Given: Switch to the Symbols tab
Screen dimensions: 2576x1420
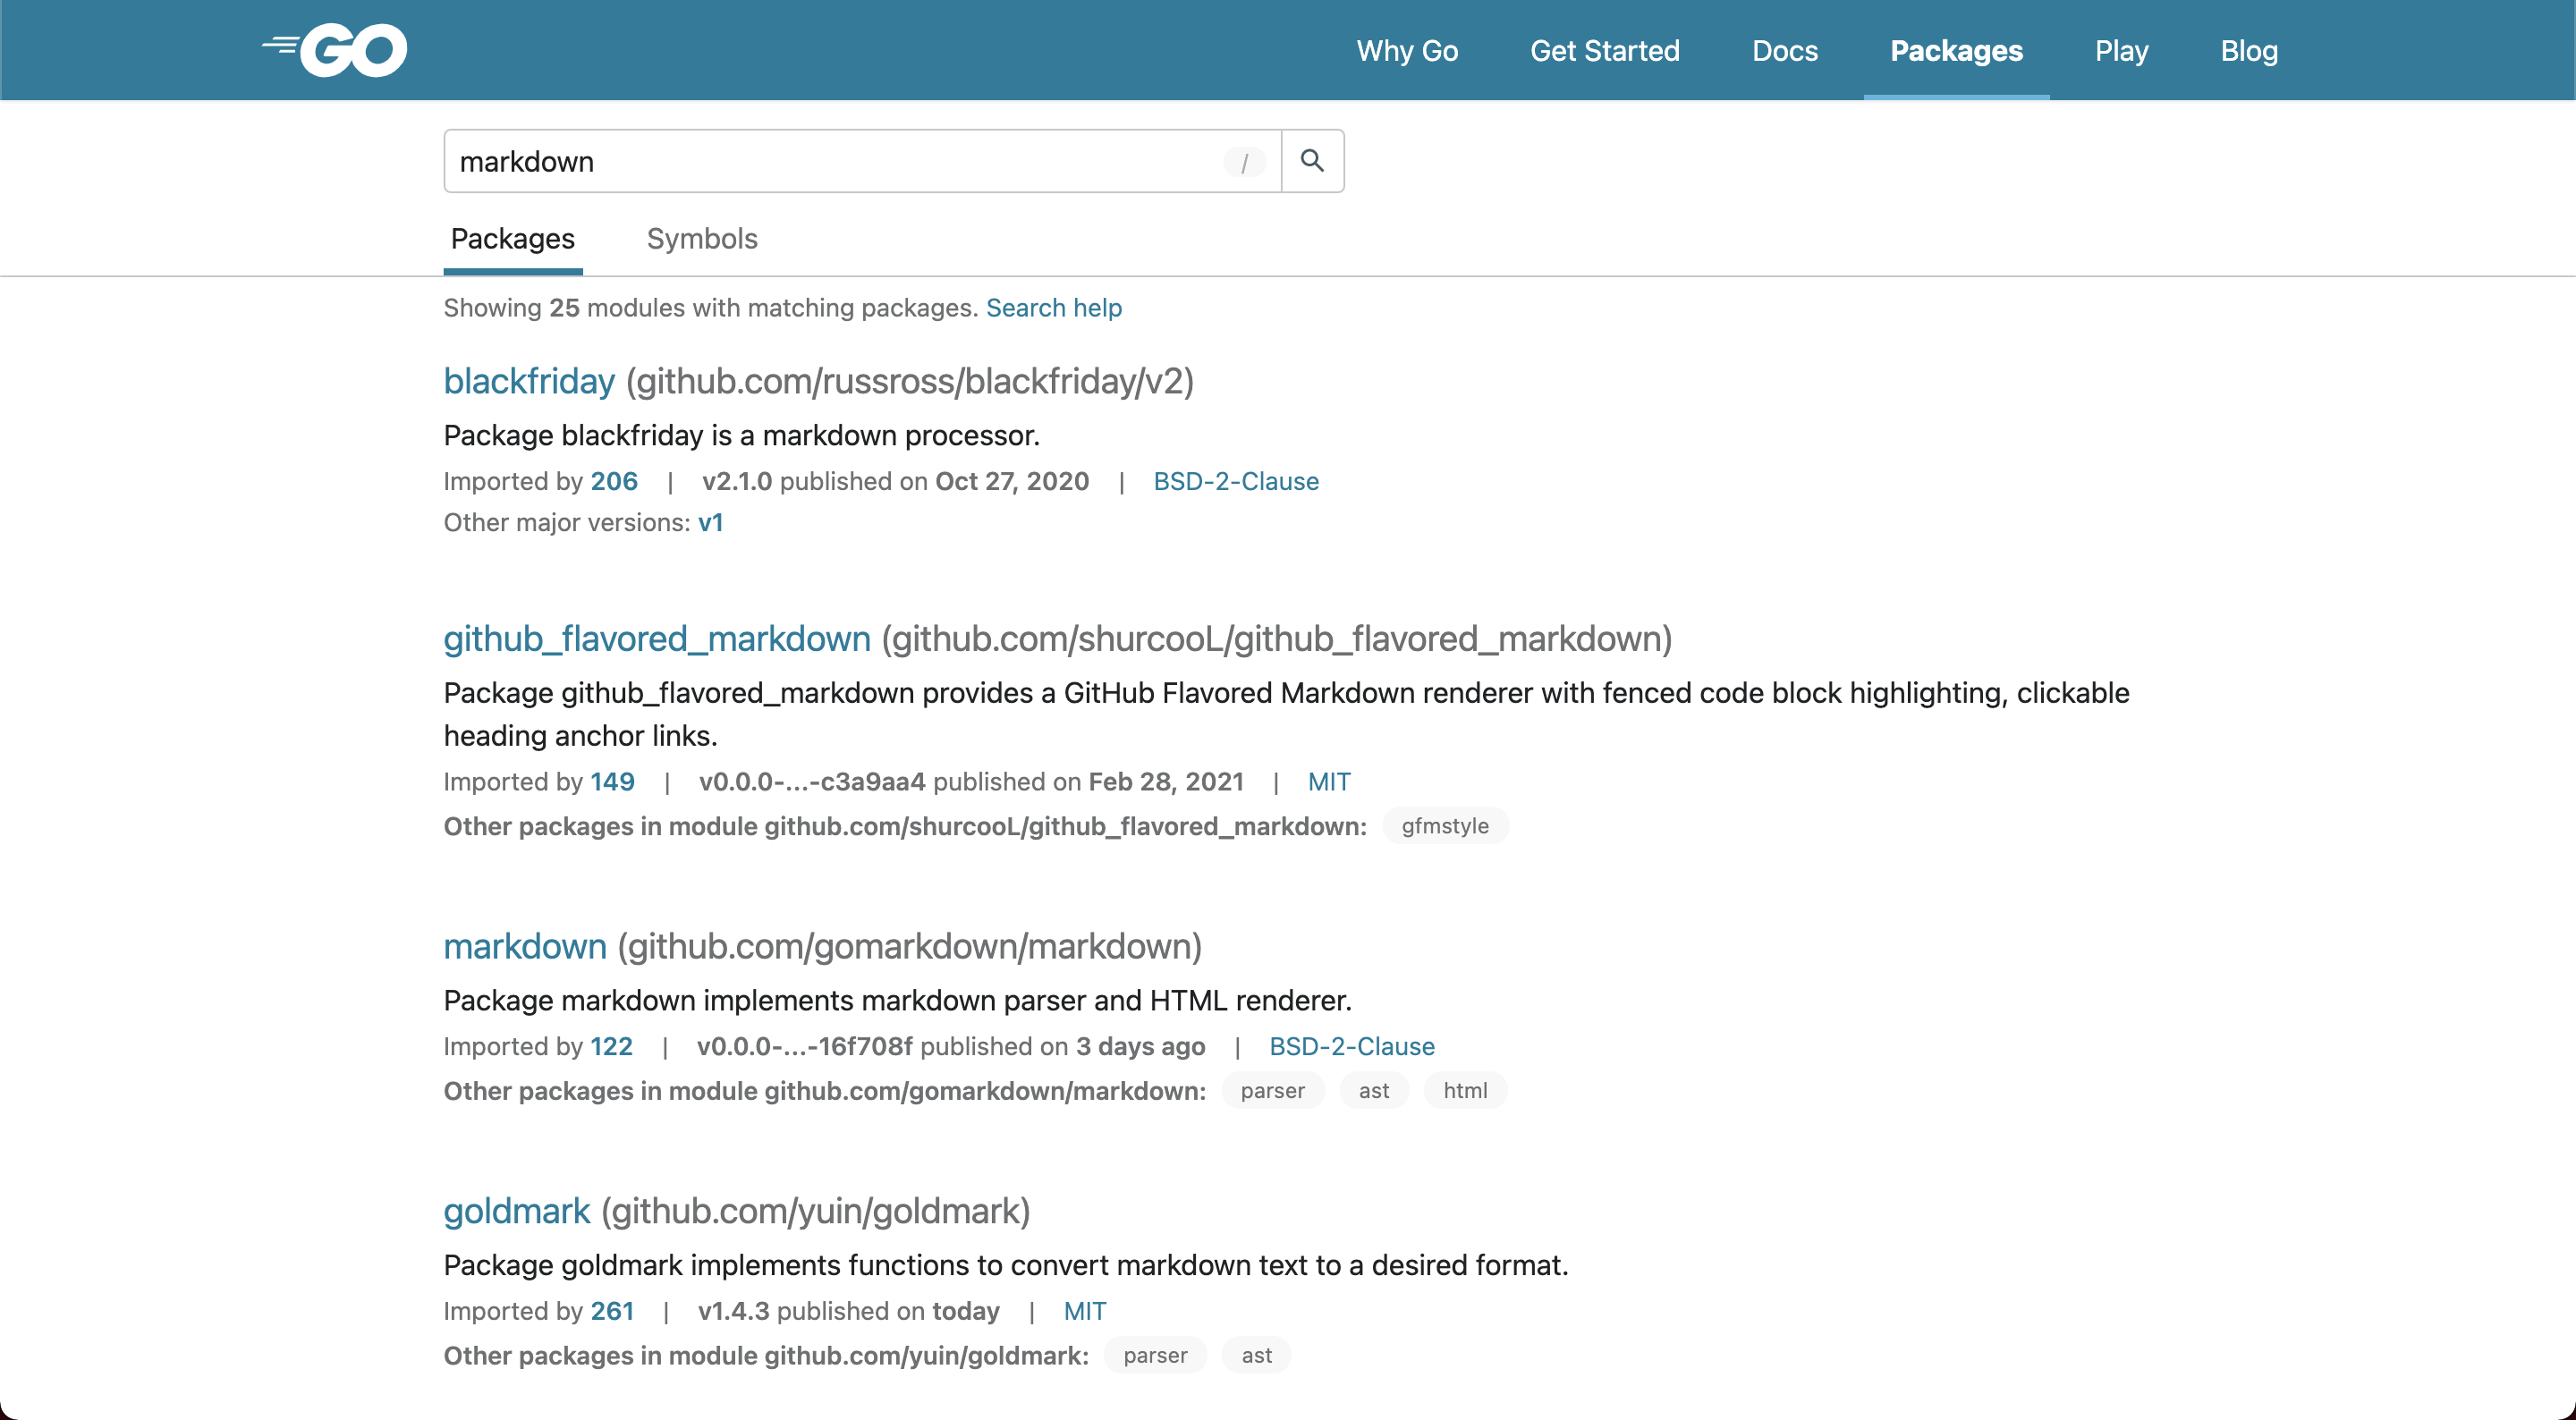Looking at the screenshot, I should 702,239.
